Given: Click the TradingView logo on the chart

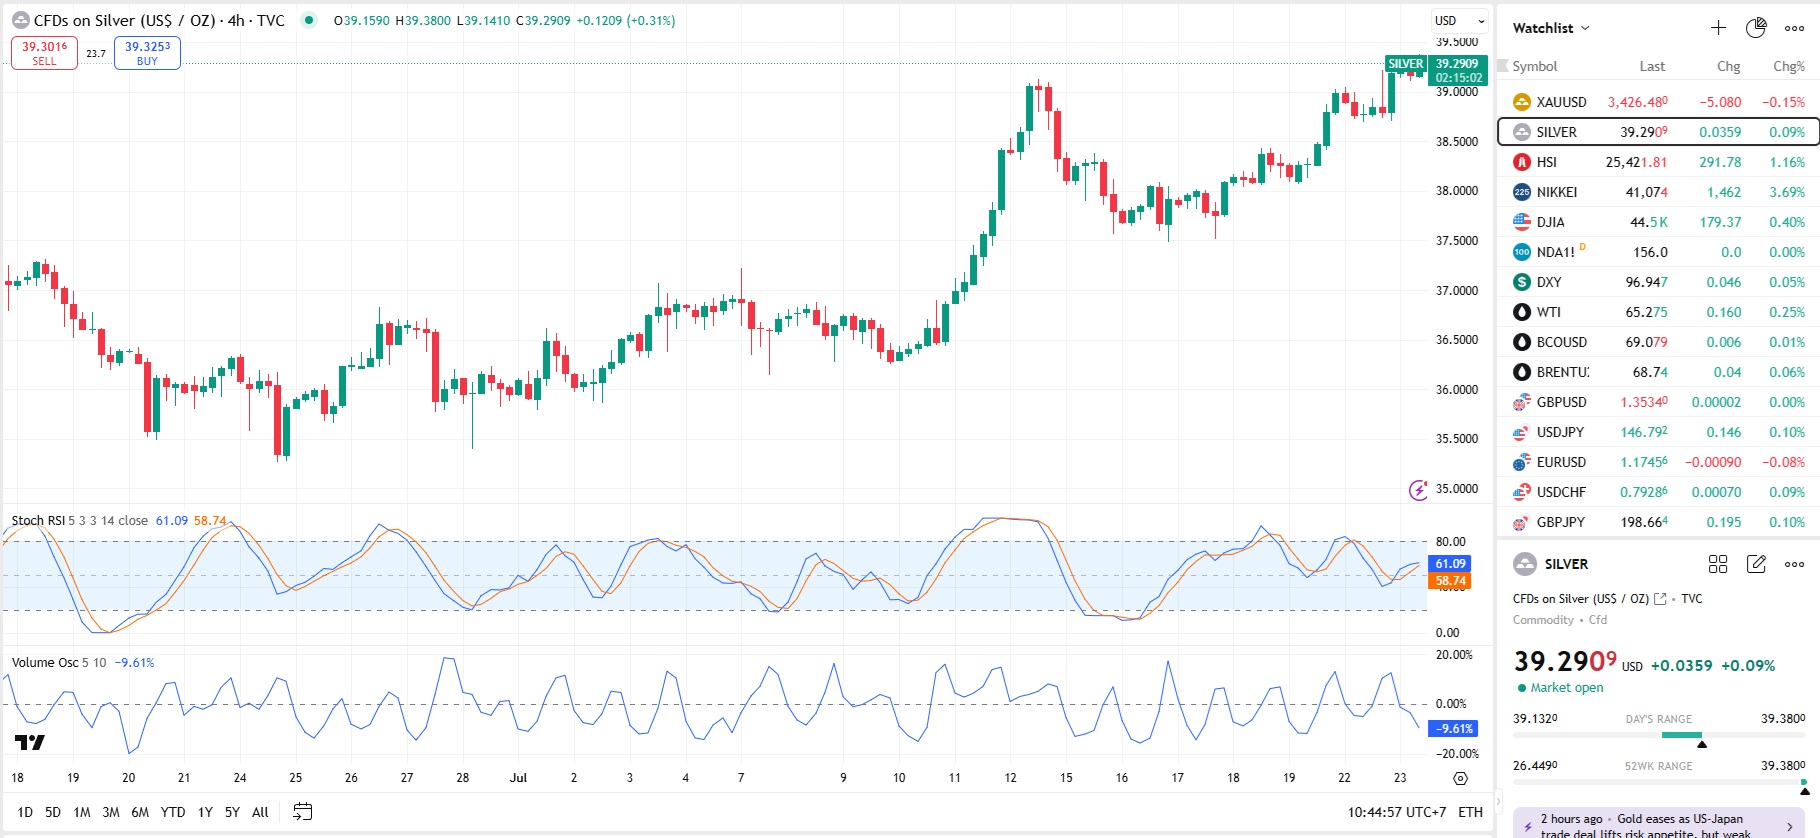Looking at the screenshot, I should coord(30,742).
